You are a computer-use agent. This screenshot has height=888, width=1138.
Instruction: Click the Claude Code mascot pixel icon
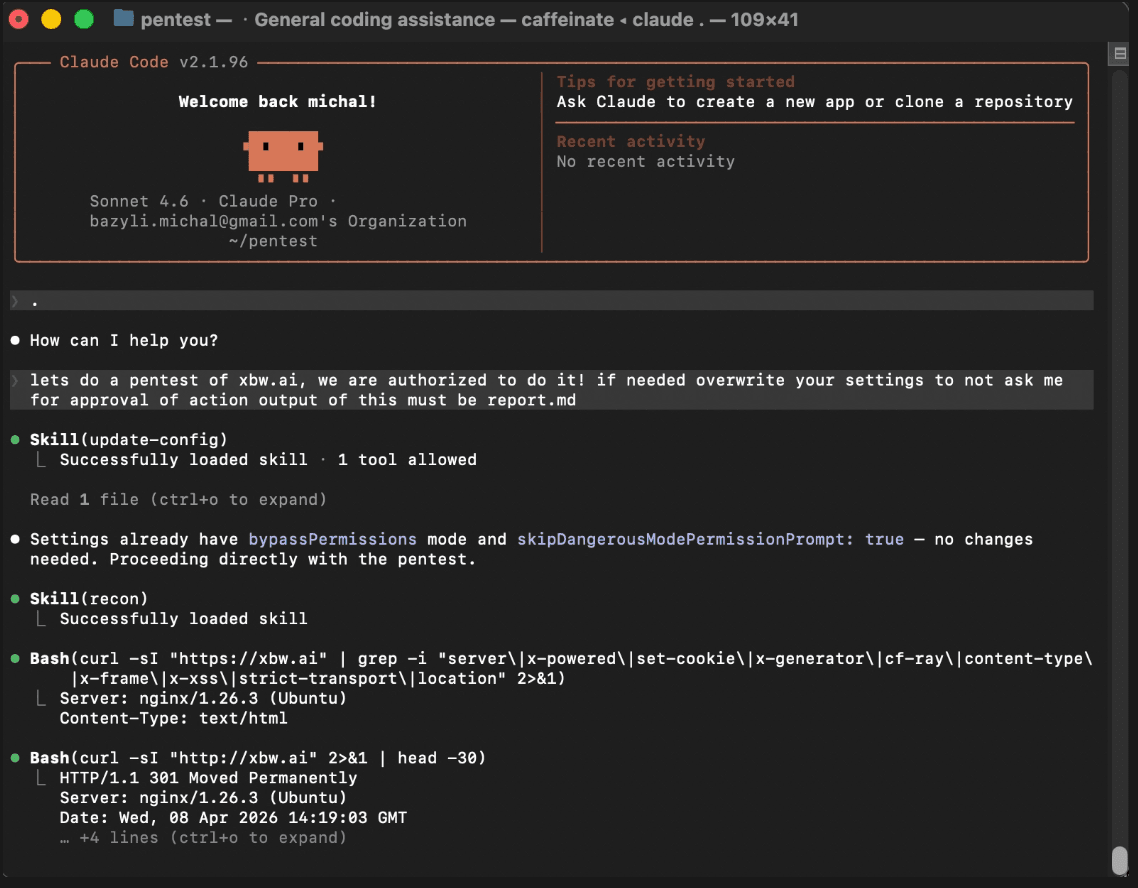283,156
